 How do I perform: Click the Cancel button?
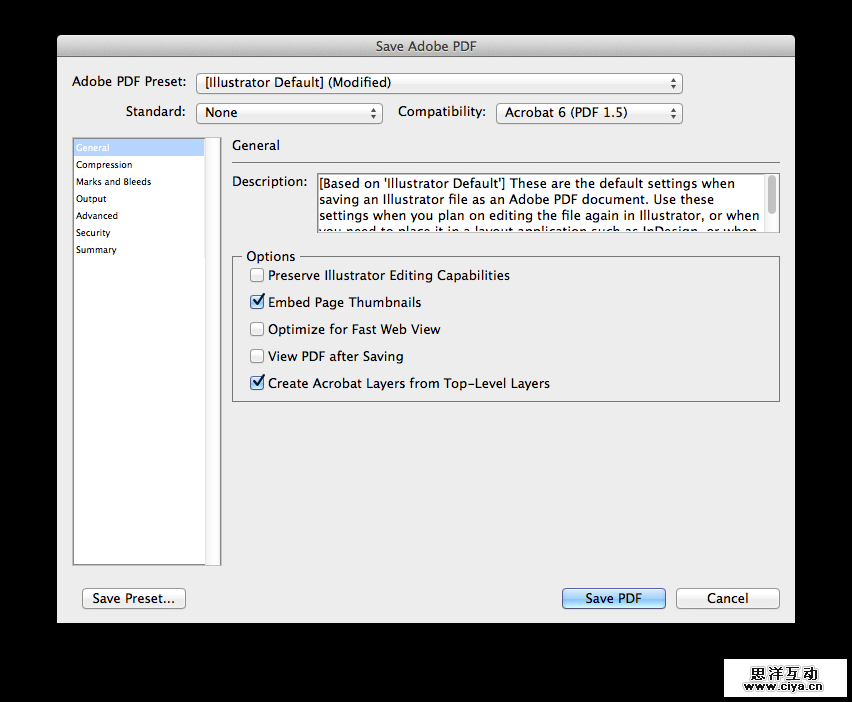[727, 598]
